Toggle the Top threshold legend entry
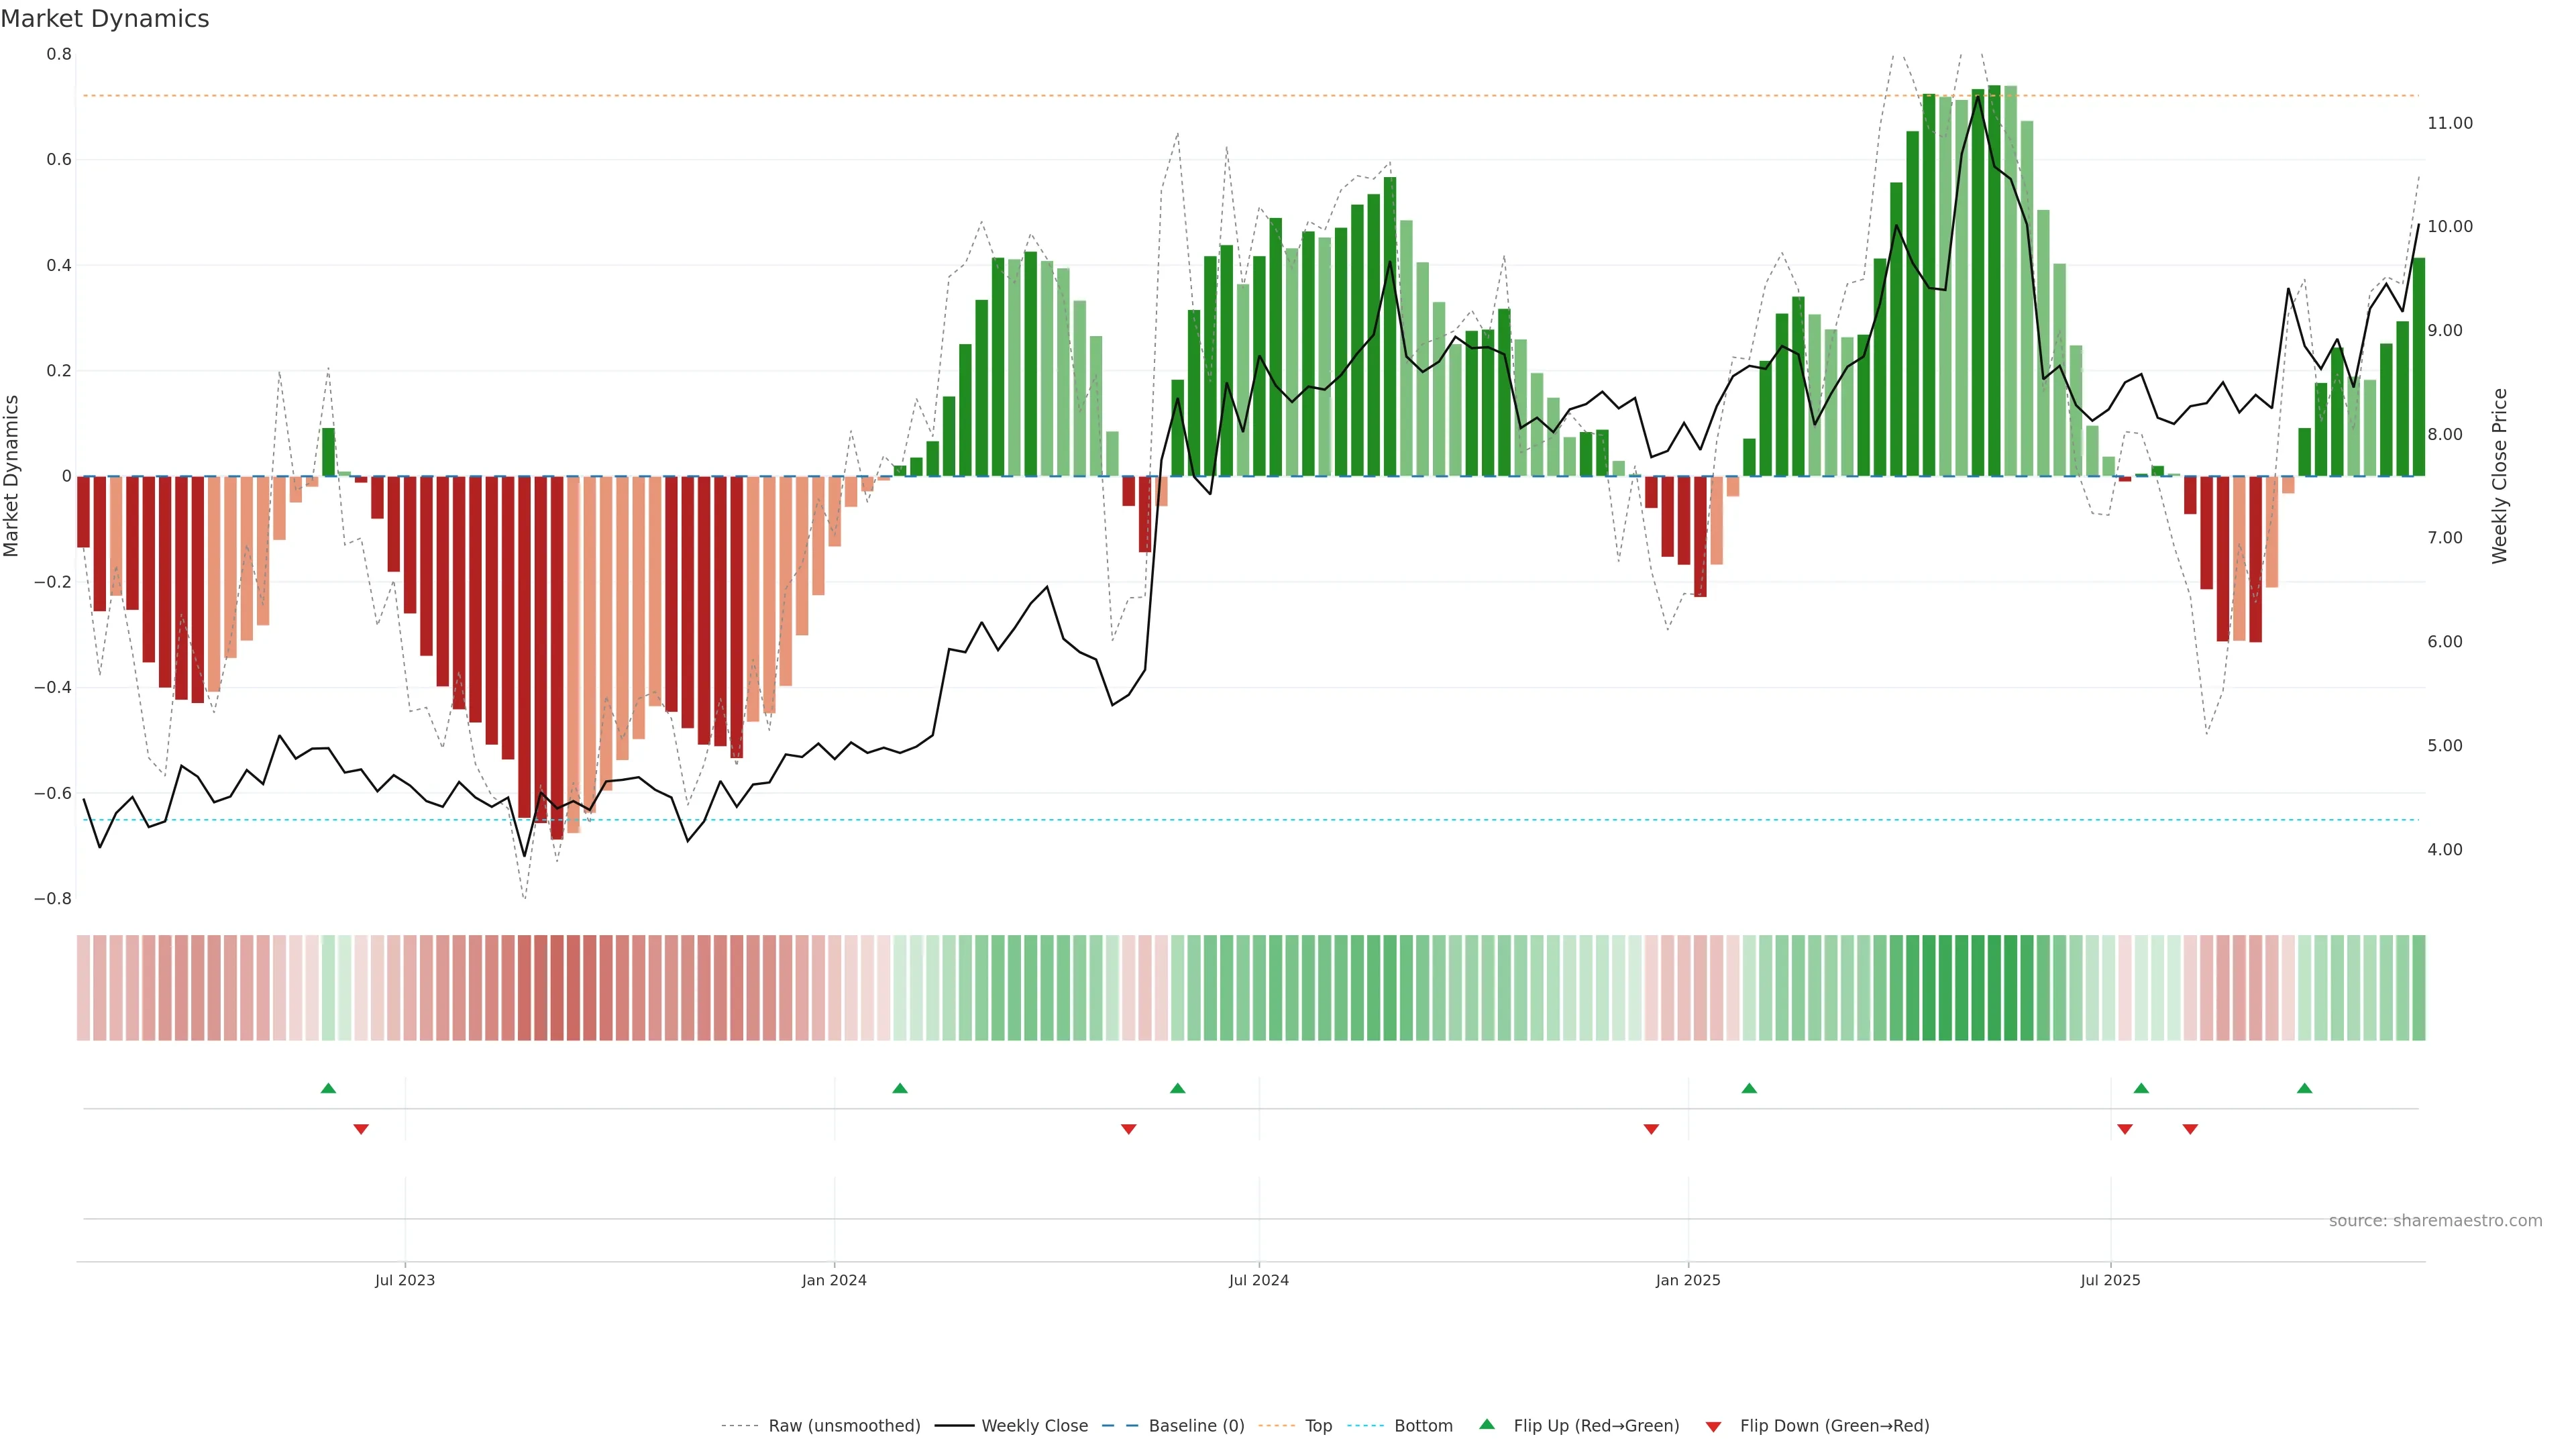This screenshot has width=2576, height=1449. coord(1318,1426)
